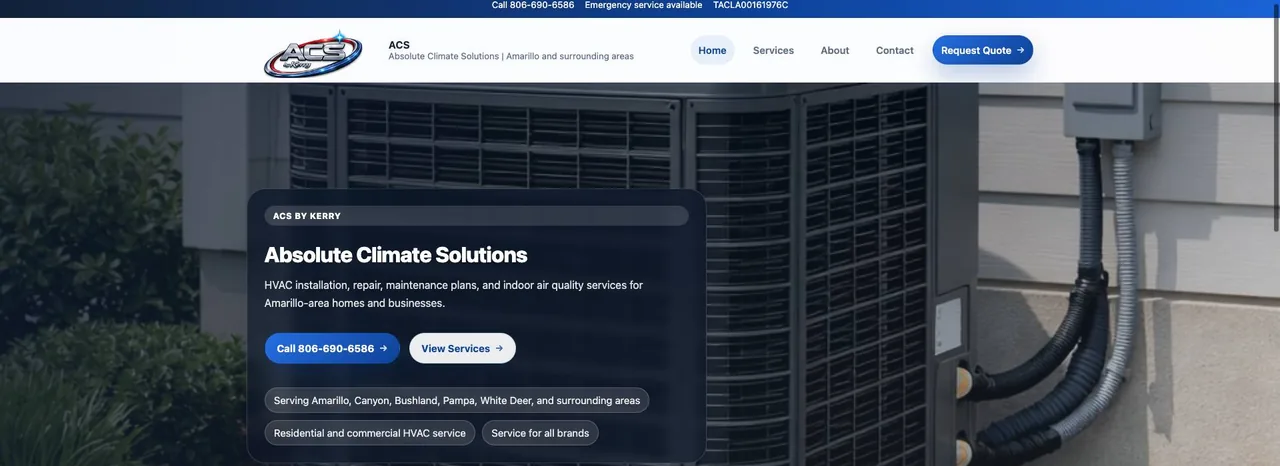Open the About page link
This screenshot has height=466, width=1280.
click(x=835, y=50)
